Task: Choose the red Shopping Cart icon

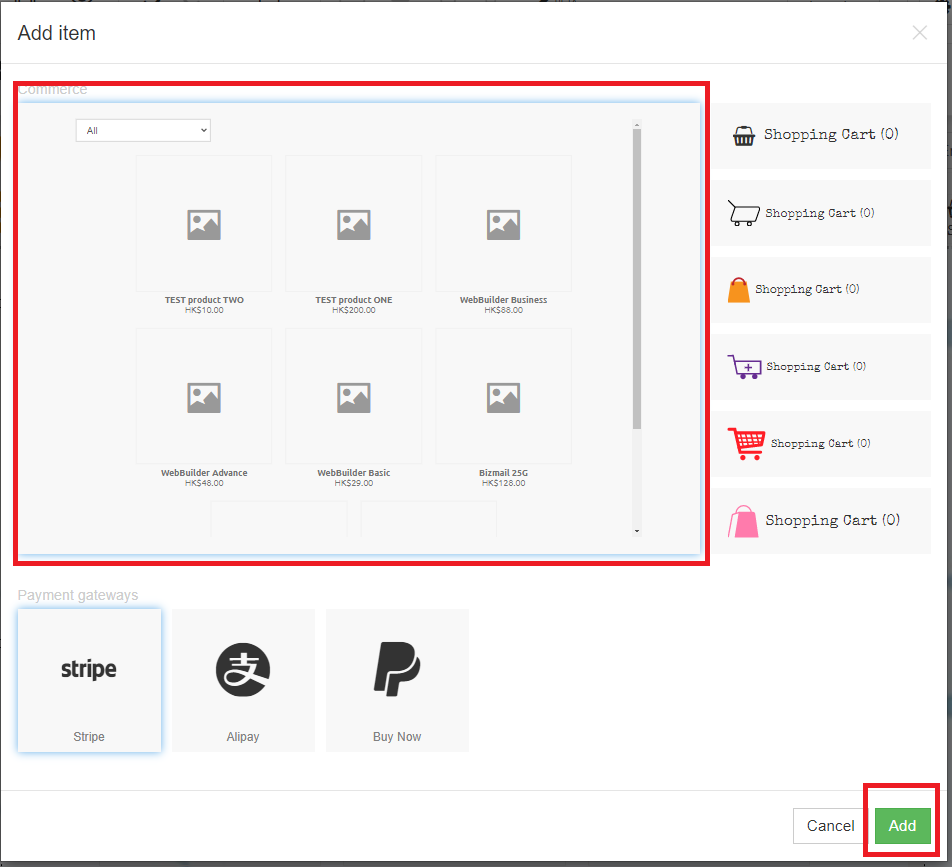Action: click(745, 443)
